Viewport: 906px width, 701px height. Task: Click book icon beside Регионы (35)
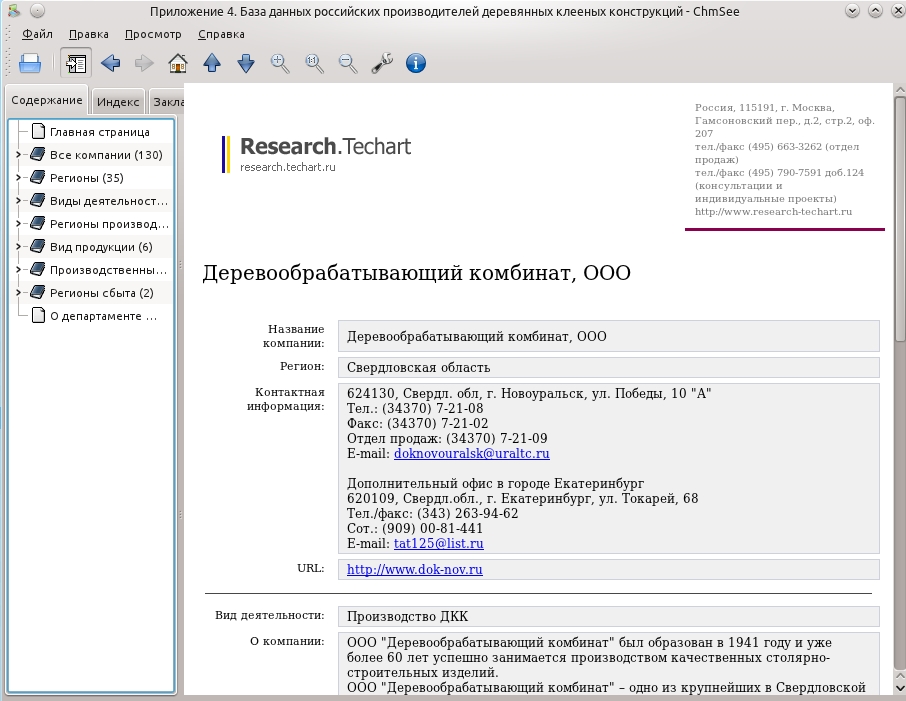[x=38, y=177]
